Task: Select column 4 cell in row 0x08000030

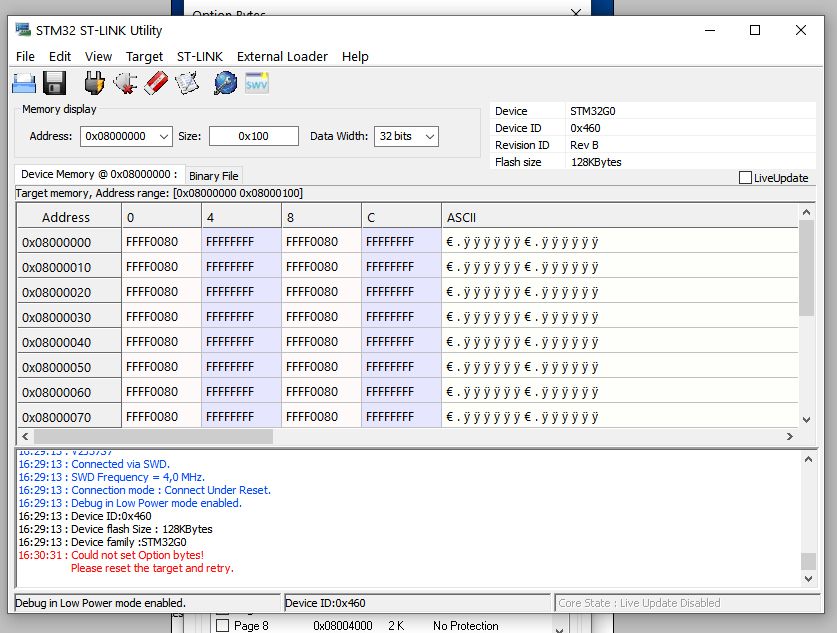Action: 241,317
